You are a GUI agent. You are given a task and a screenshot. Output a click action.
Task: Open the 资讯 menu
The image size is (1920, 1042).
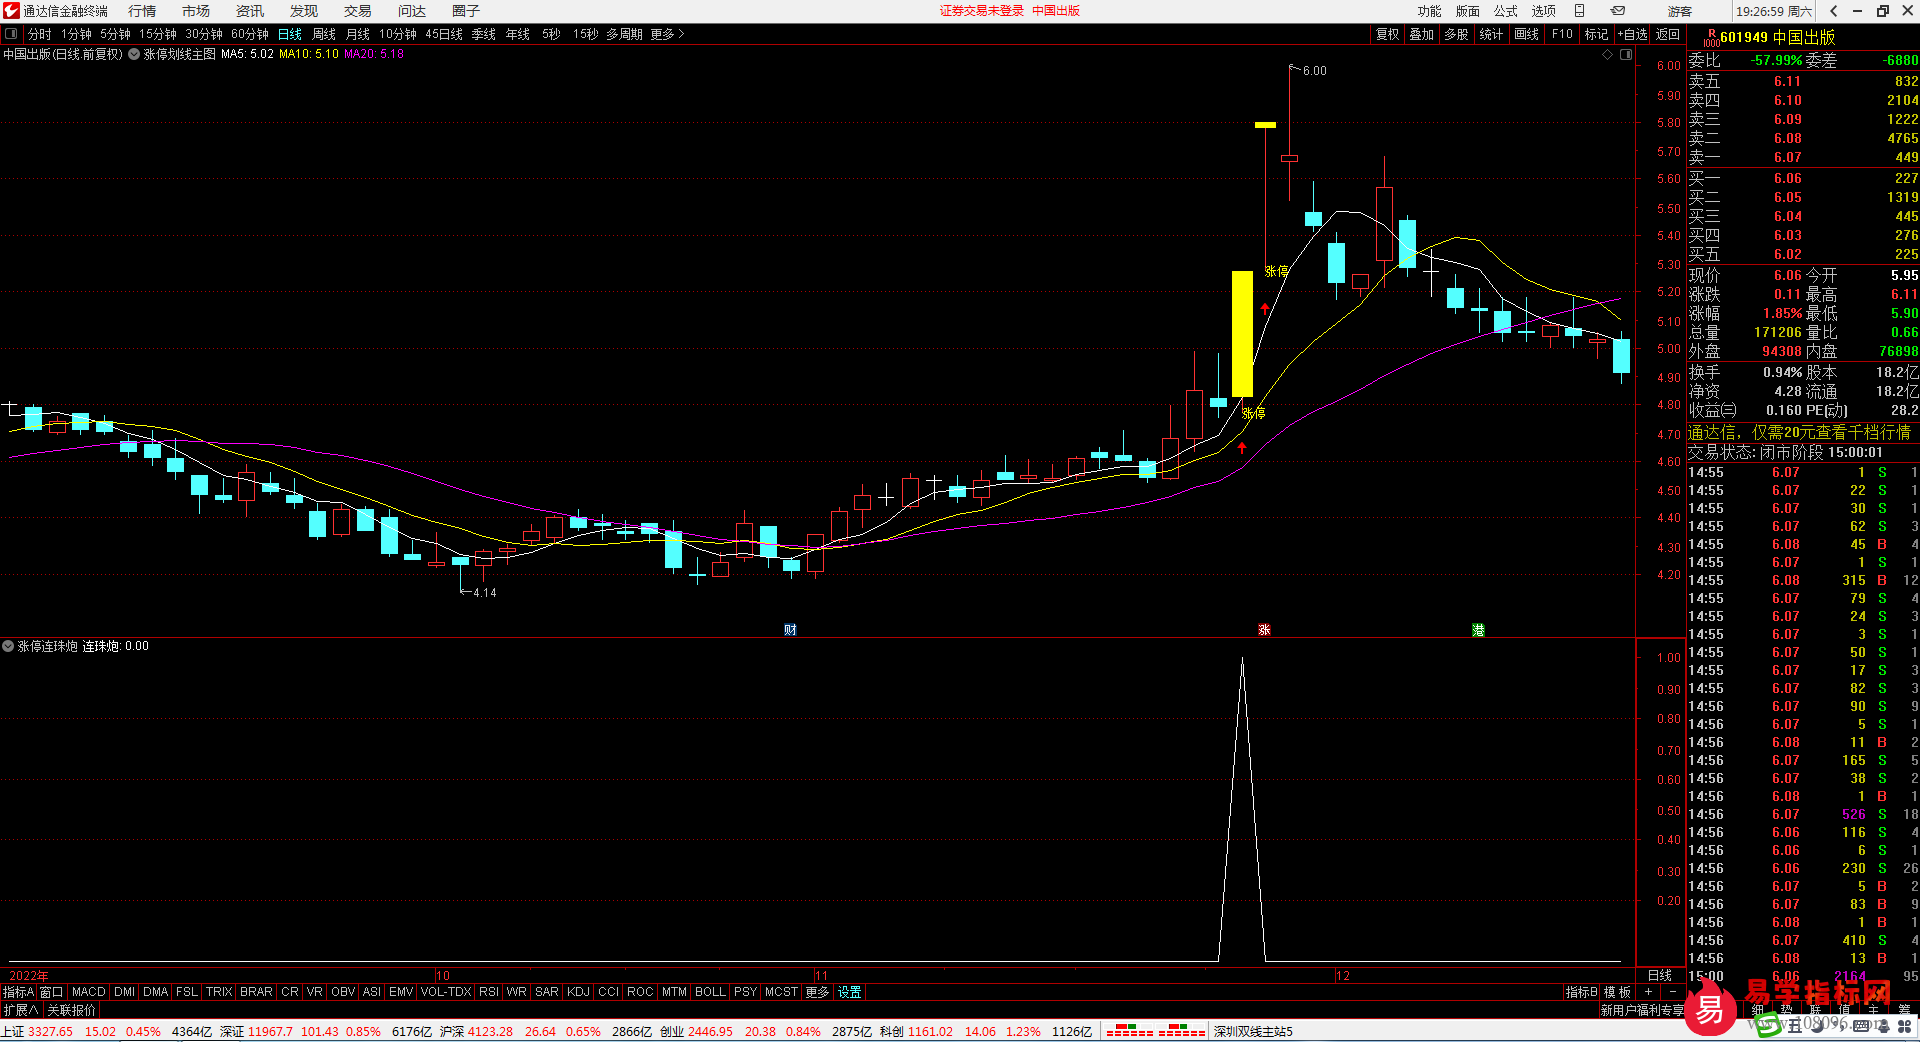pos(250,11)
